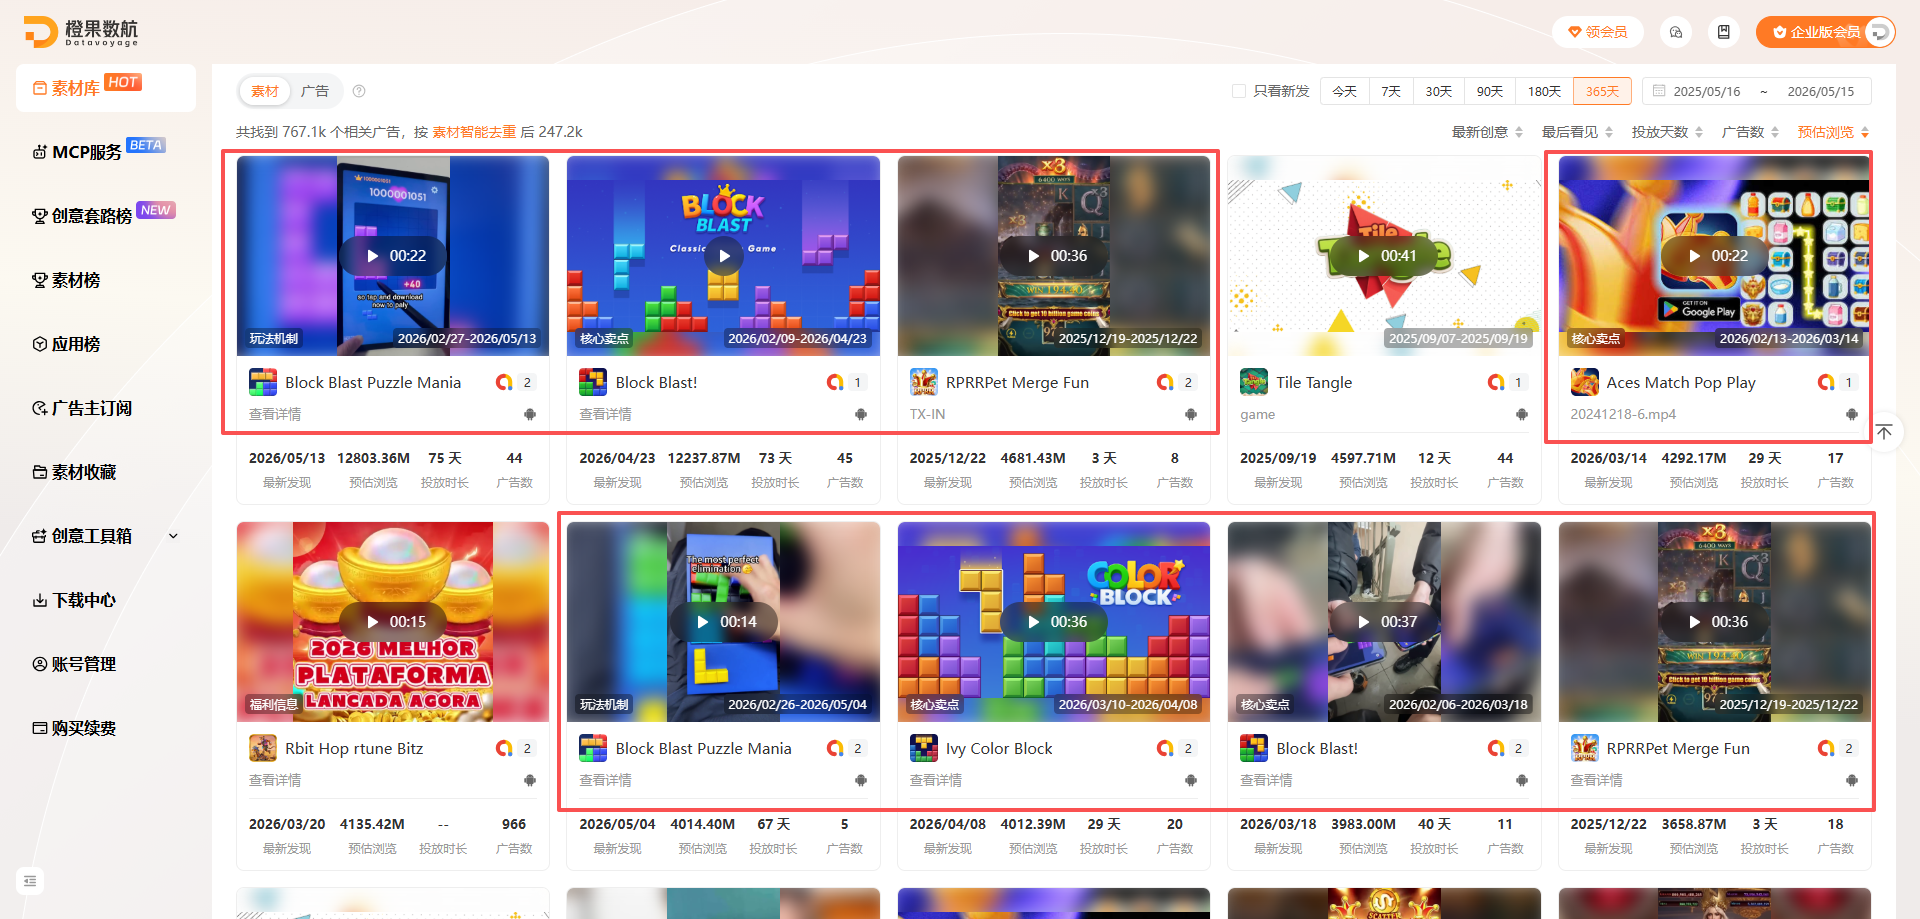Screen dimensions: 1920x919
Task: Sort results by 投放天数
Action: point(1667,132)
